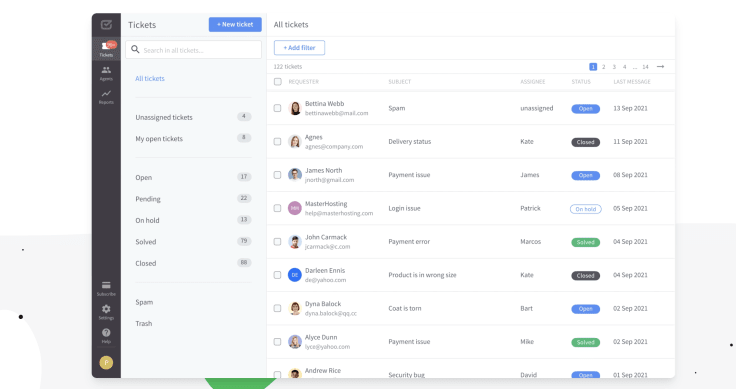
Task: Sort by the Assignee column header
Action: (533, 82)
